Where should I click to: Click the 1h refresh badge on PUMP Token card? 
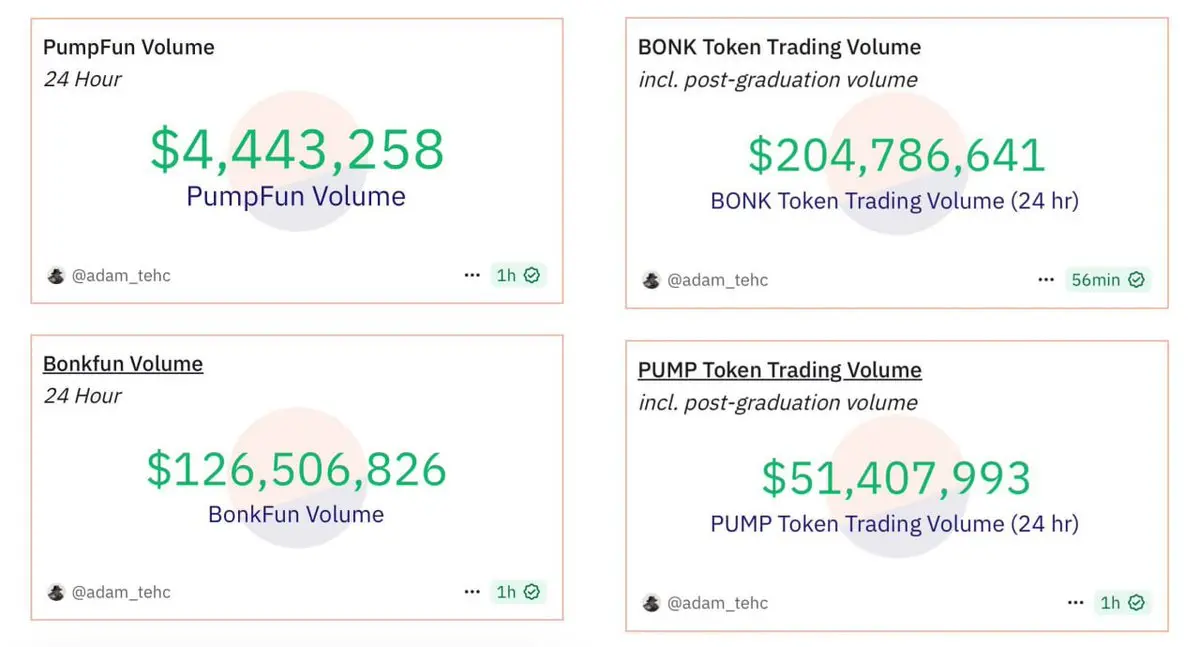click(x=1122, y=603)
